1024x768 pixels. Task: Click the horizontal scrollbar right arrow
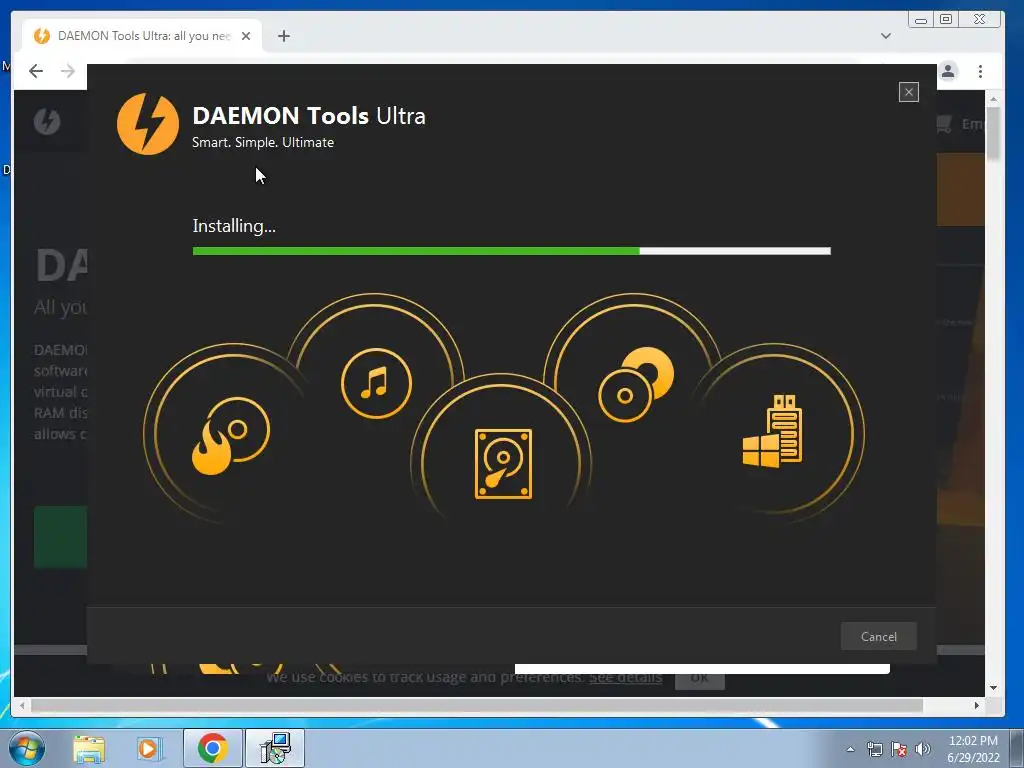pyautogui.click(x=977, y=705)
